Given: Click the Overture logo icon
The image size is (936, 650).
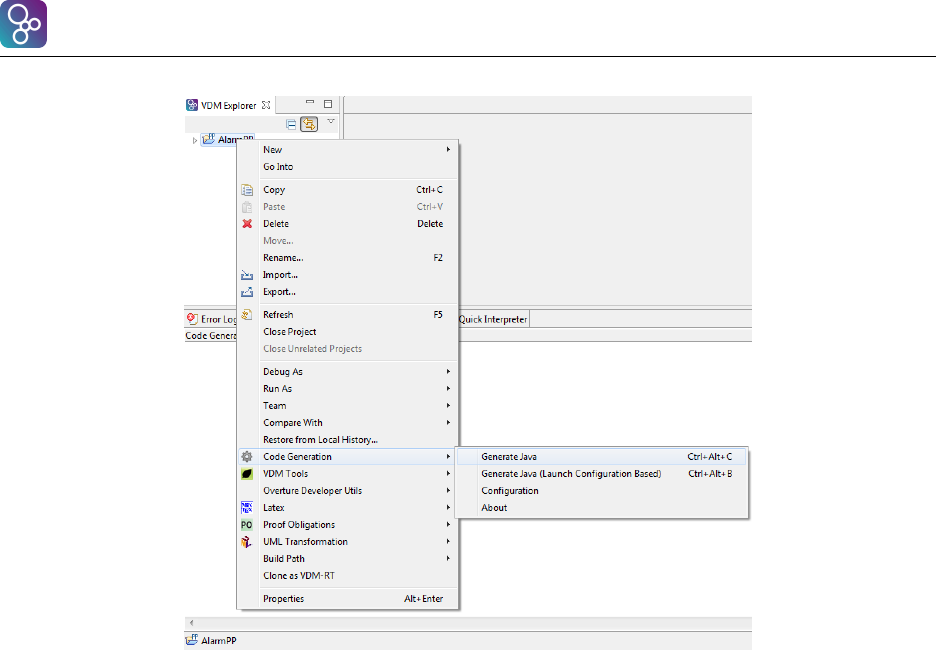Looking at the screenshot, I should coord(23,24).
